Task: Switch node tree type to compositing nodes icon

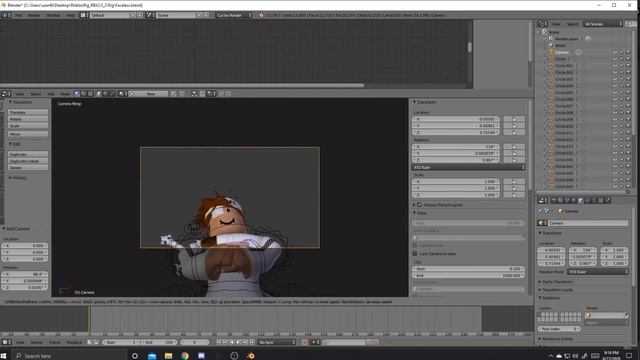Action: pyautogui.click(x=84, y=94)
